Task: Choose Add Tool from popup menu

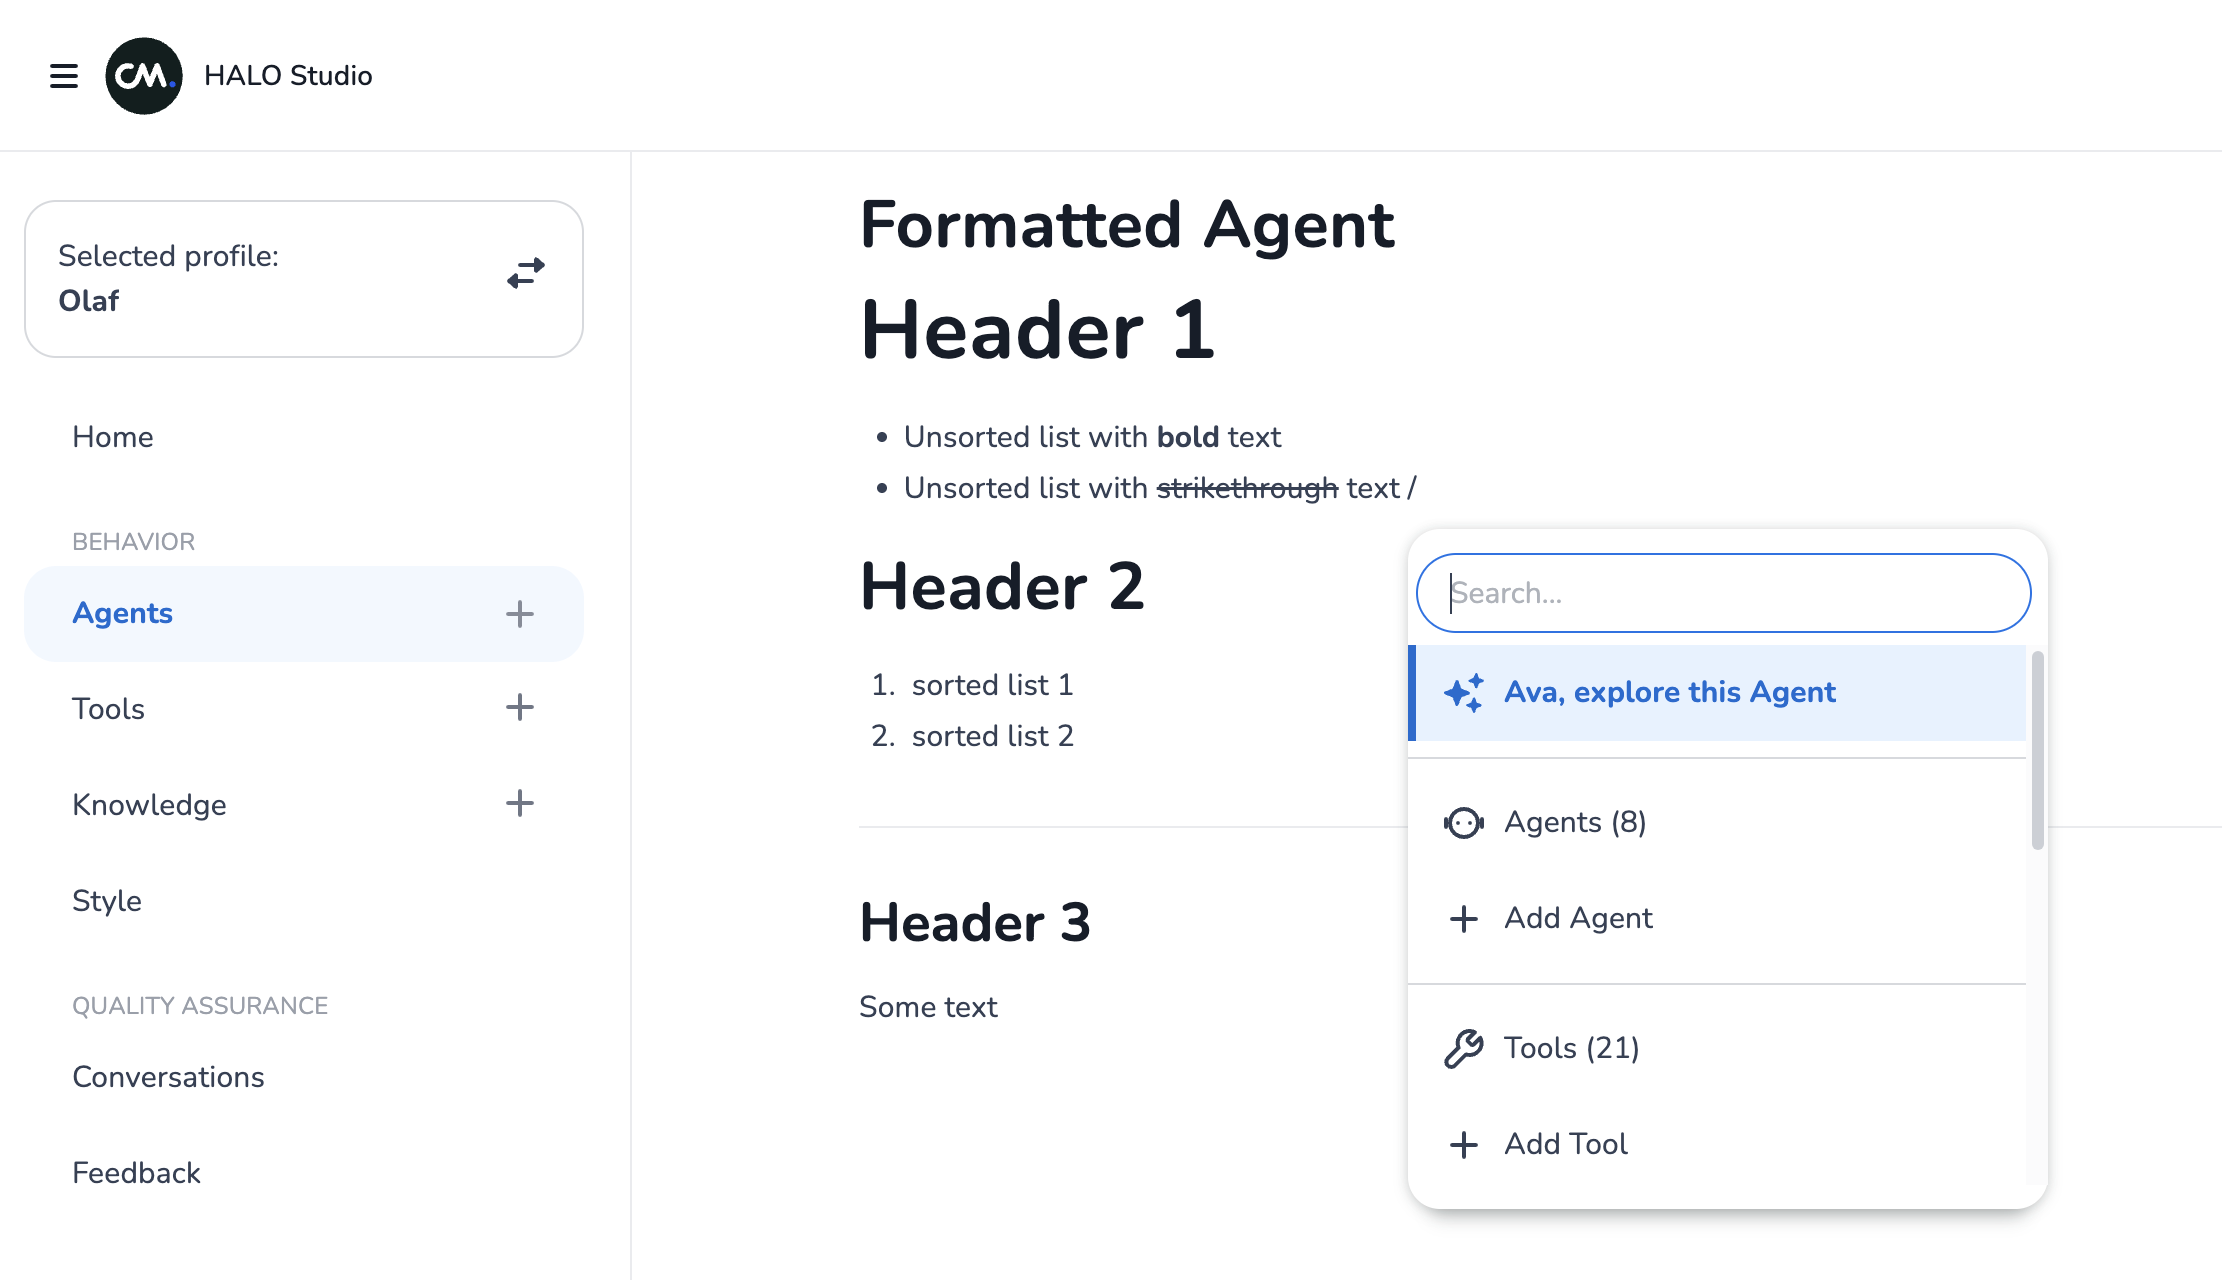Action: pyautogui.click(x=1566, y=1144)
